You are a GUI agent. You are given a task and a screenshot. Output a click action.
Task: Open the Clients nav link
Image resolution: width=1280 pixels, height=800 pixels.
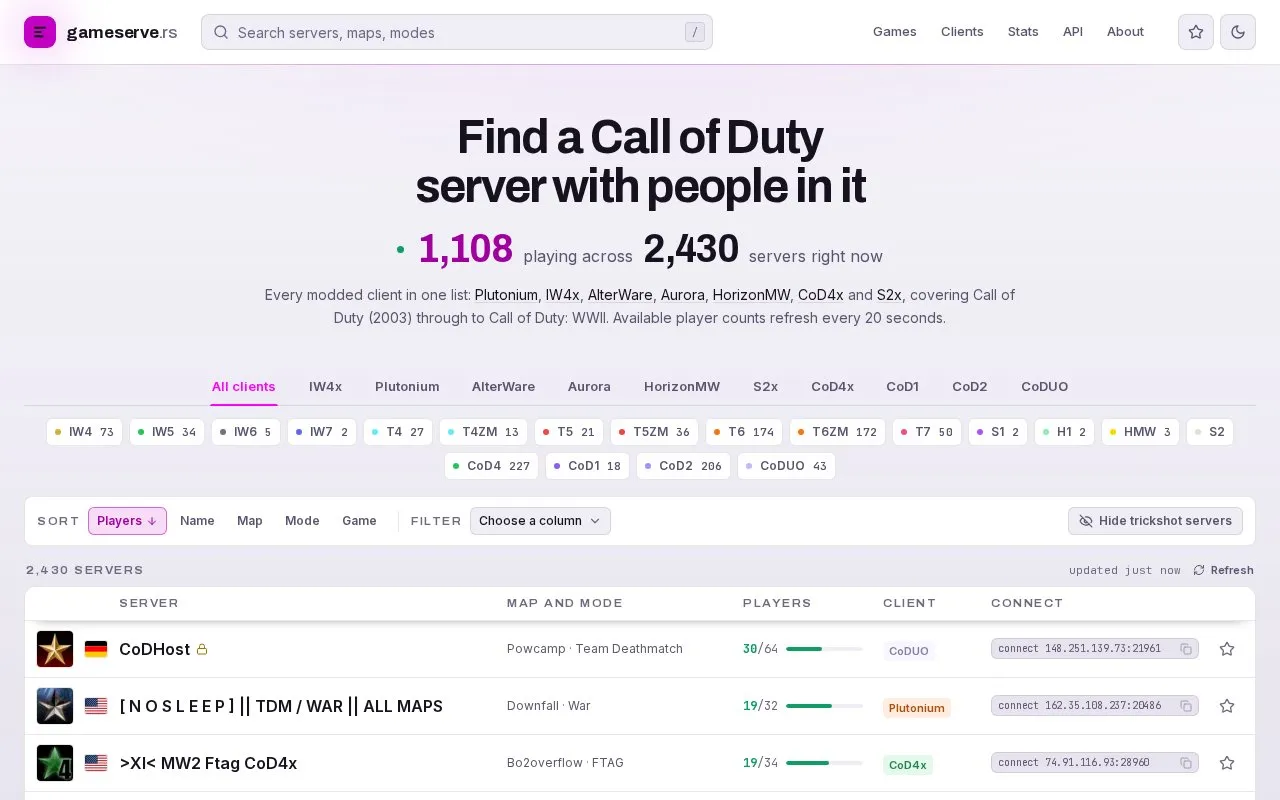point(962,32)
